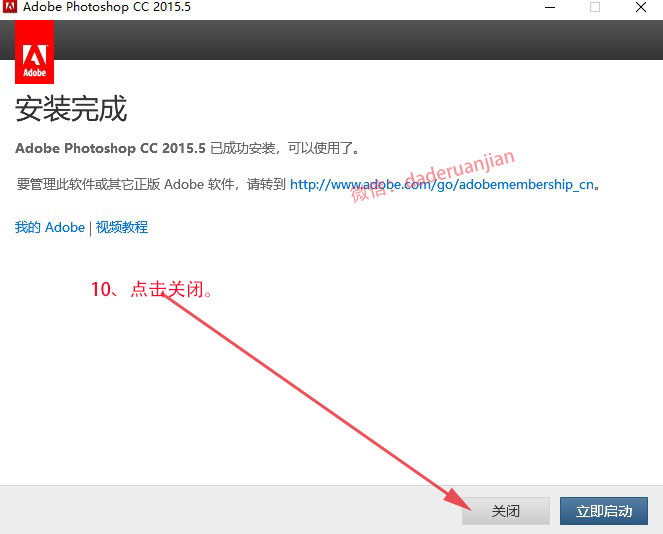Click the bold Adobe Photoshop CC 2015.5 product name
The width and height of the screenshot is (663, 534).
click(x=110, y=148)
